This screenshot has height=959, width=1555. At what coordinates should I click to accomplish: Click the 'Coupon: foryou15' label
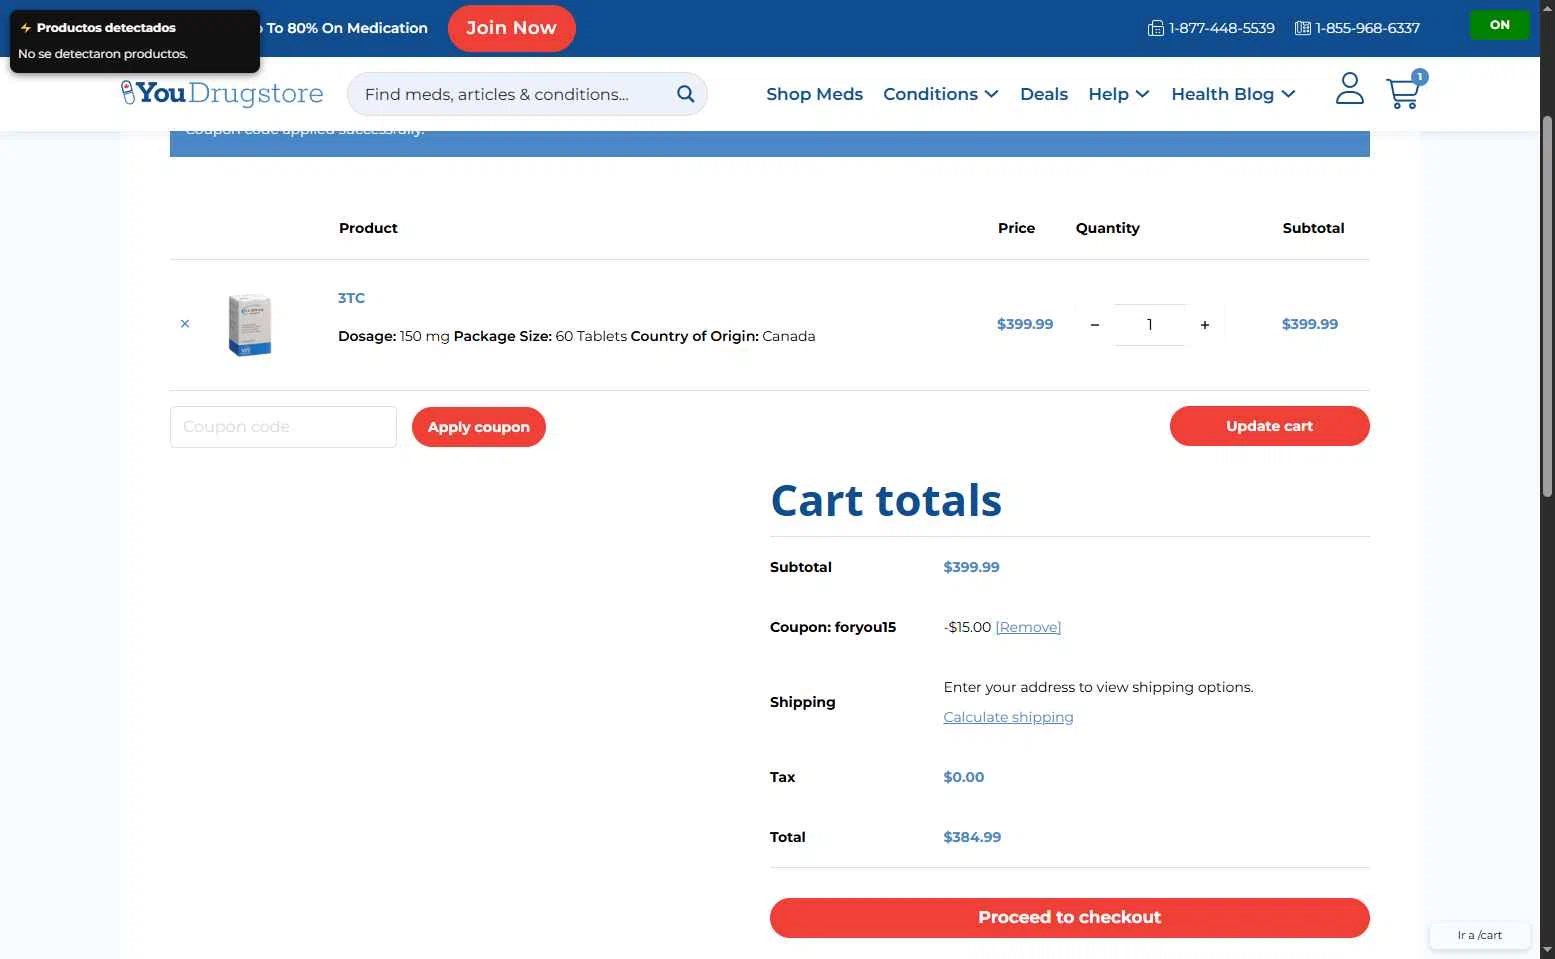[833, 627]
